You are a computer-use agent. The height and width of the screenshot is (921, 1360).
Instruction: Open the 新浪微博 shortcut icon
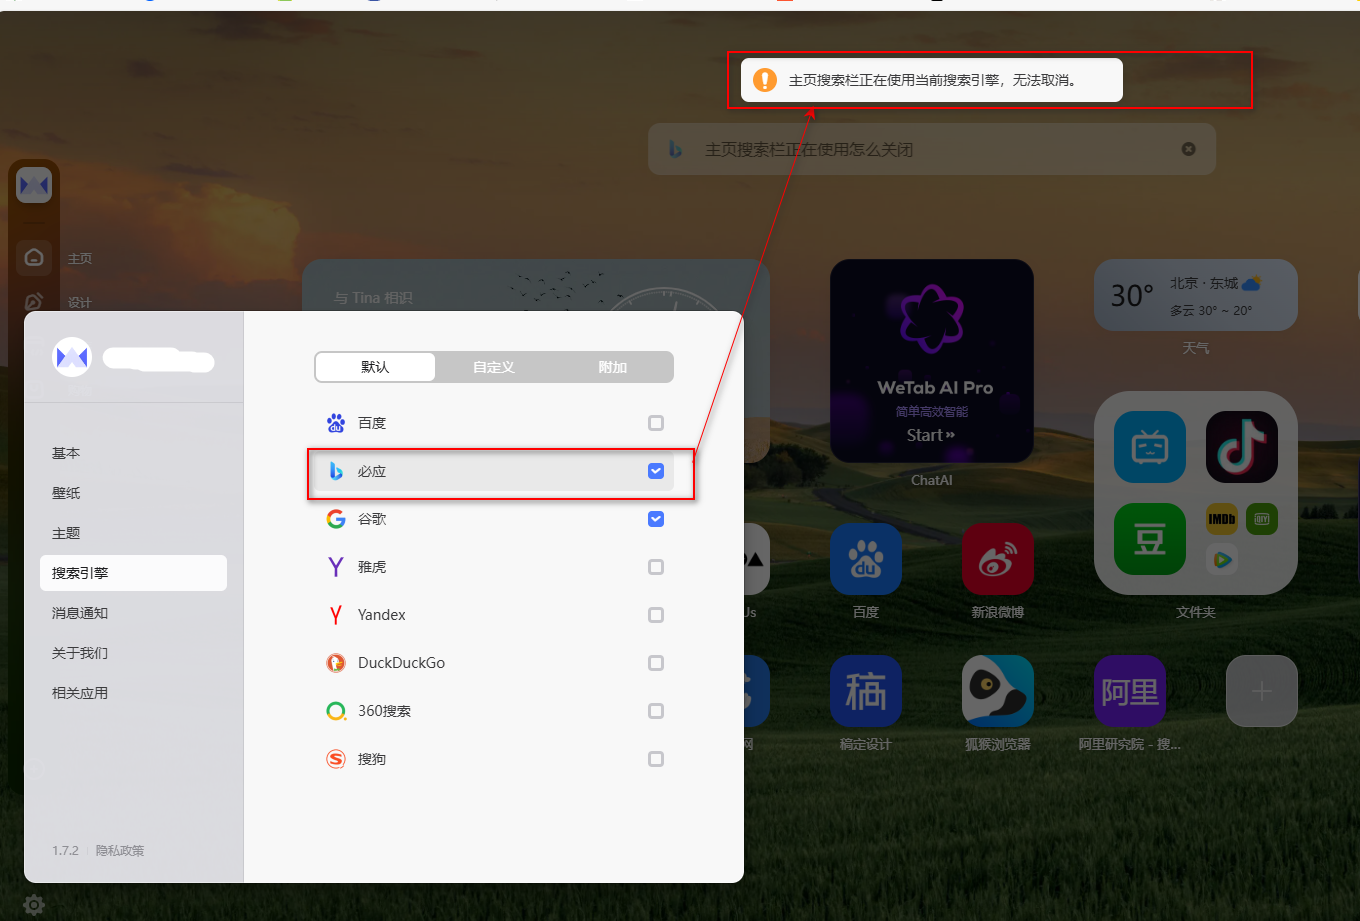998,559
